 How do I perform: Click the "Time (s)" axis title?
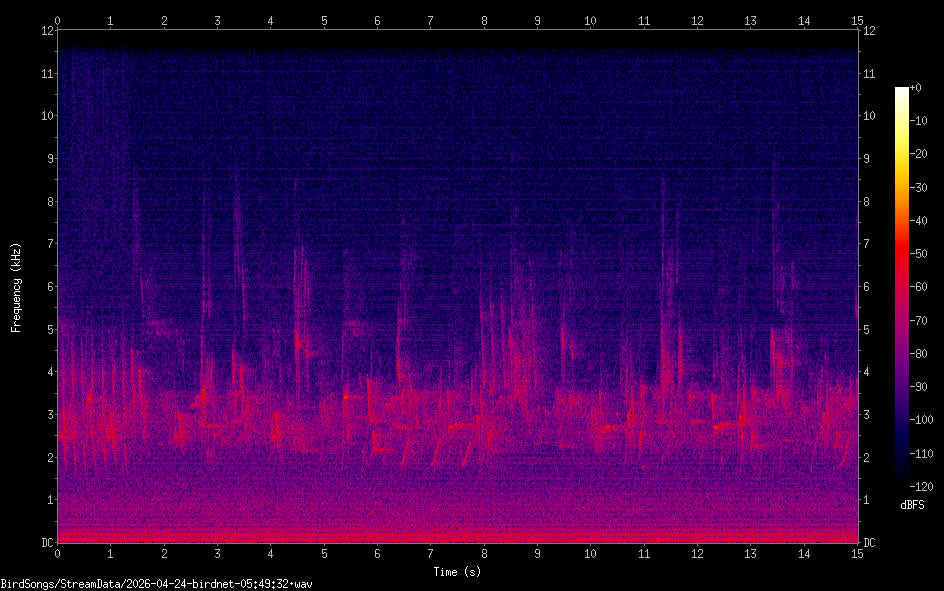click(458, 572)
